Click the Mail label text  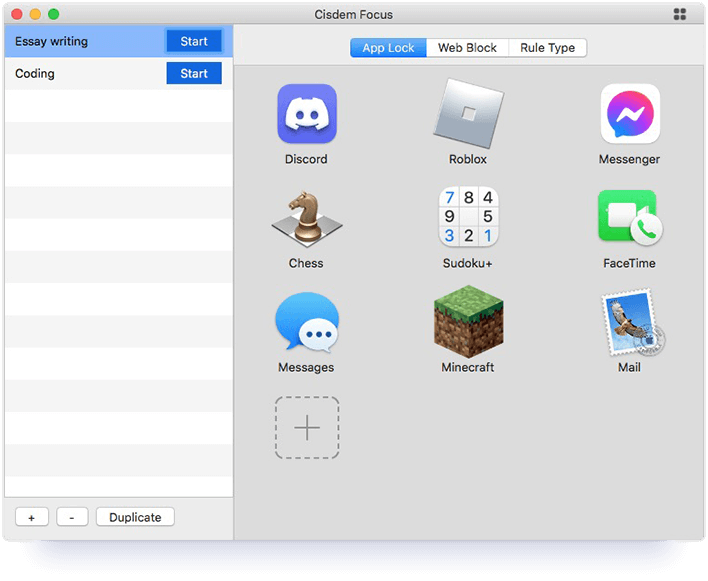coord(629,367)
